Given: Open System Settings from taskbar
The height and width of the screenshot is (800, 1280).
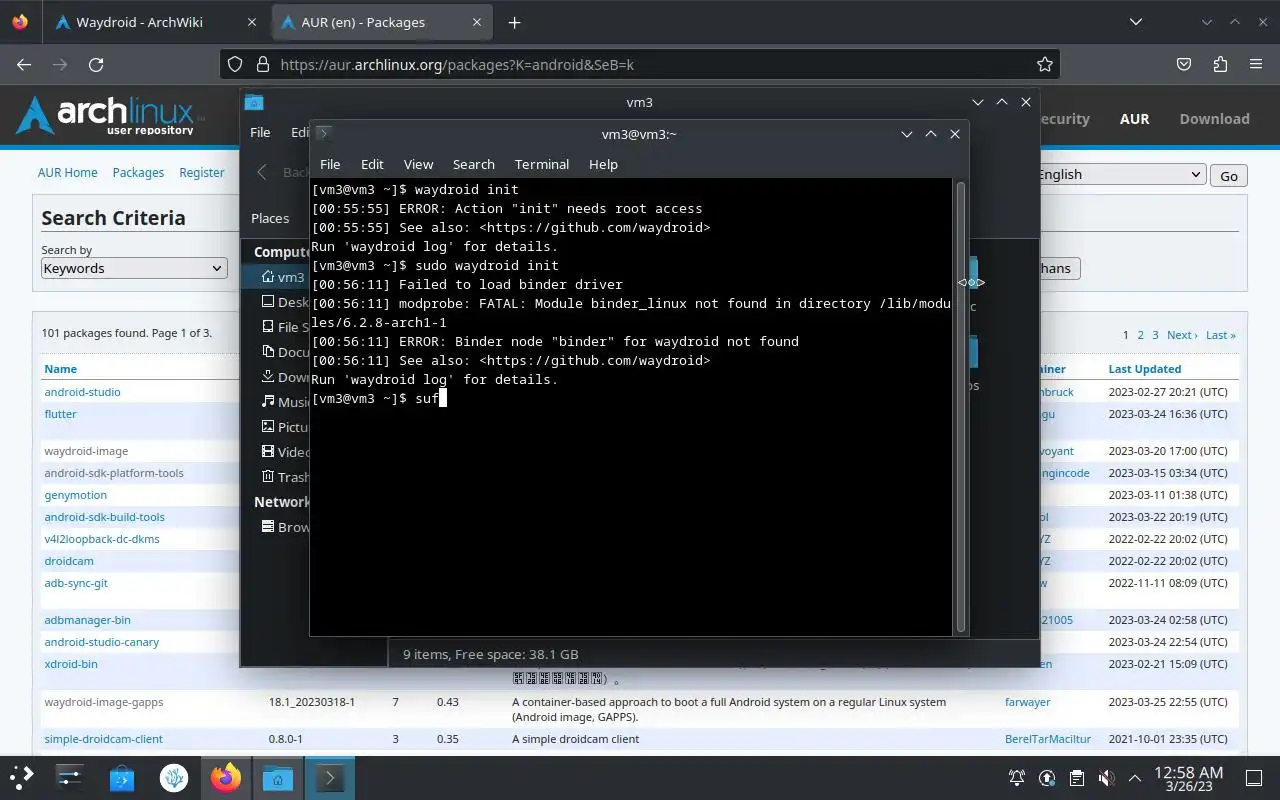Looking at the screenshot, I should (x=69, y=777).
